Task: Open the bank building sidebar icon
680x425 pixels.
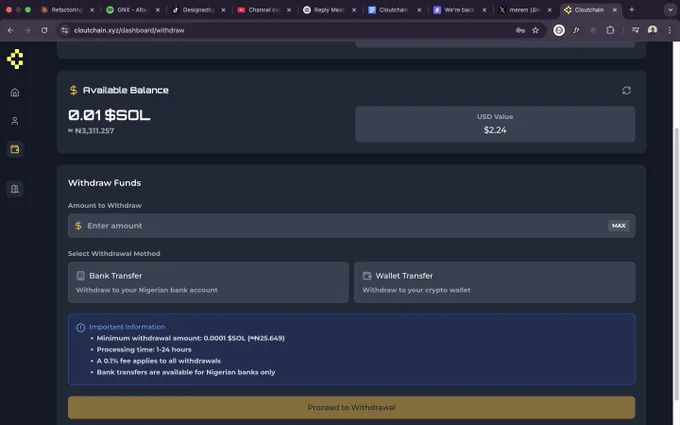Action: point(15,189)
